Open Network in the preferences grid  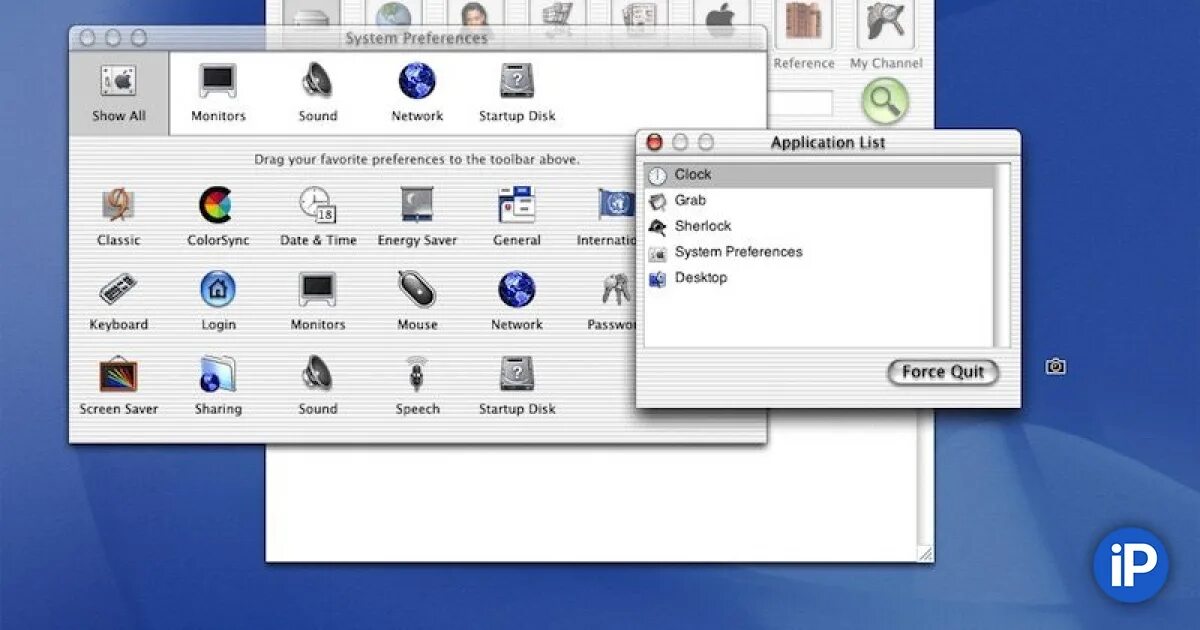point(517,301)
